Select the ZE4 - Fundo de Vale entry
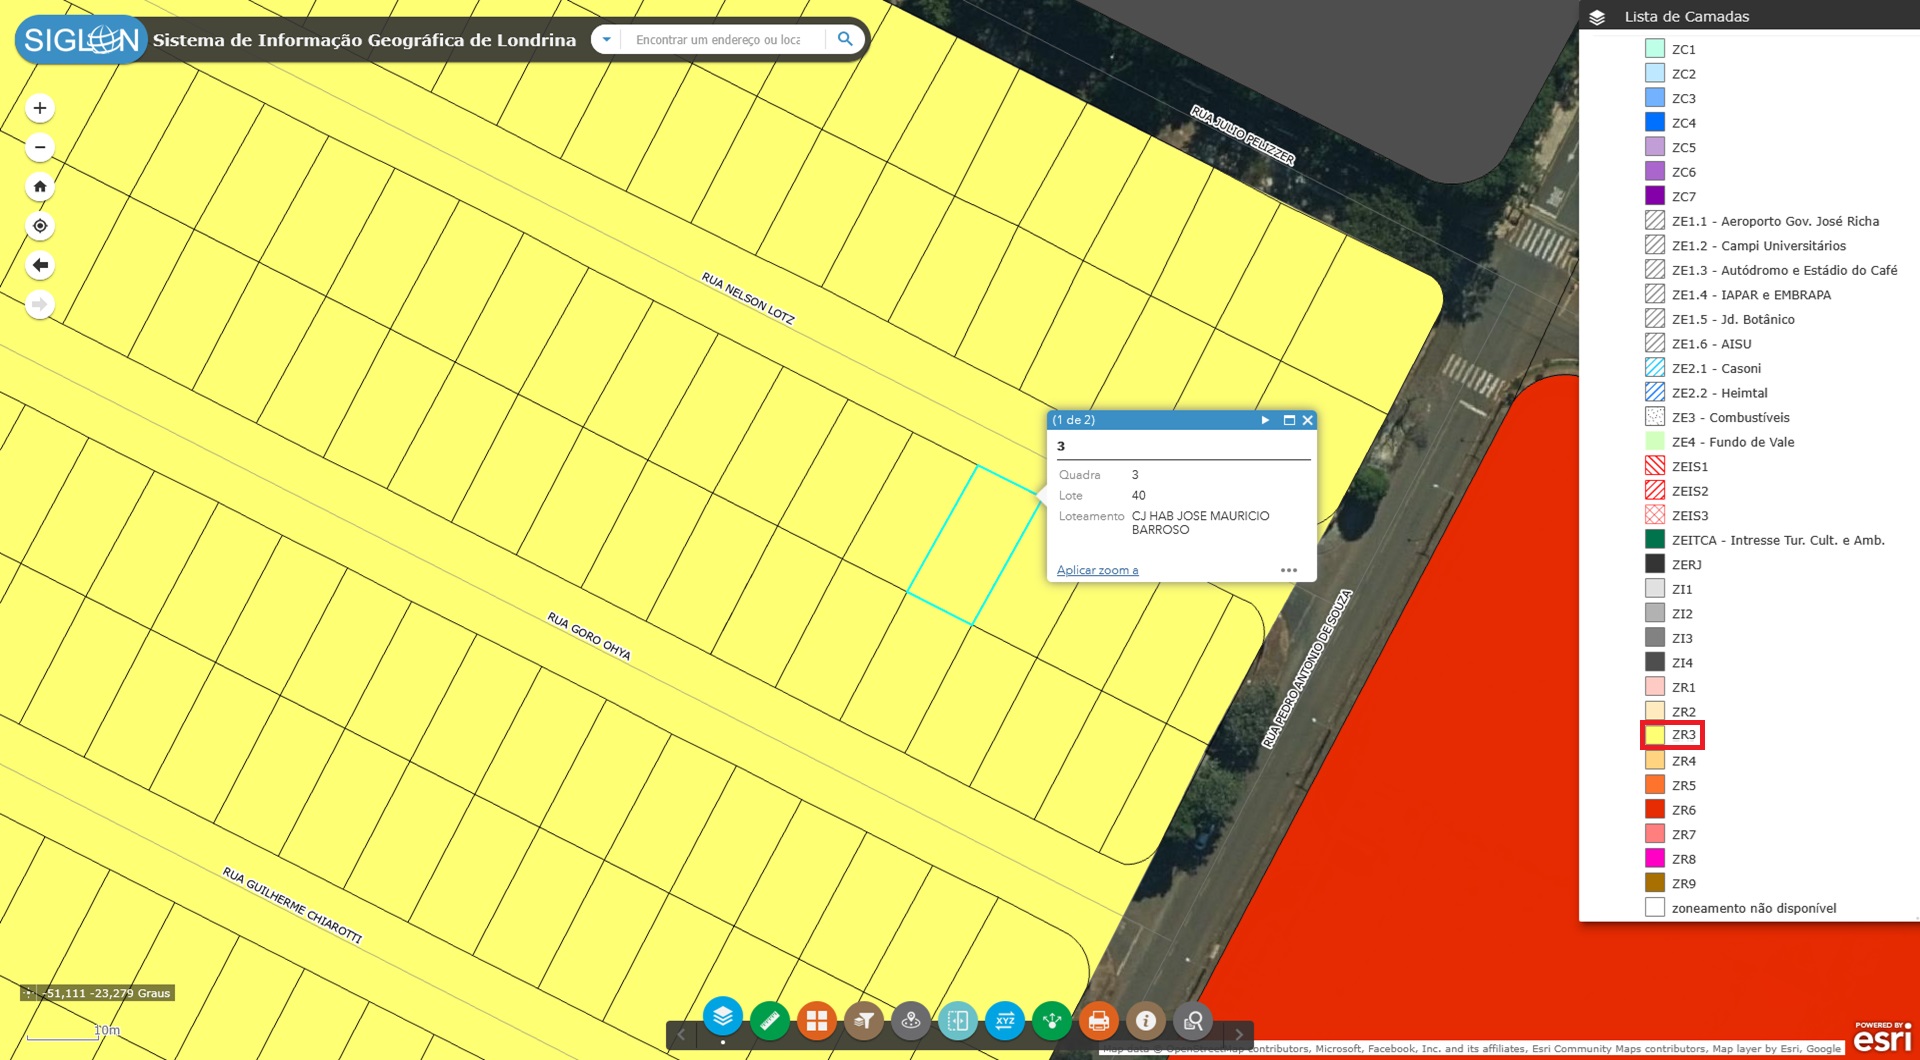This screenshot has height=1060, width=1920. click(1733, 441)
